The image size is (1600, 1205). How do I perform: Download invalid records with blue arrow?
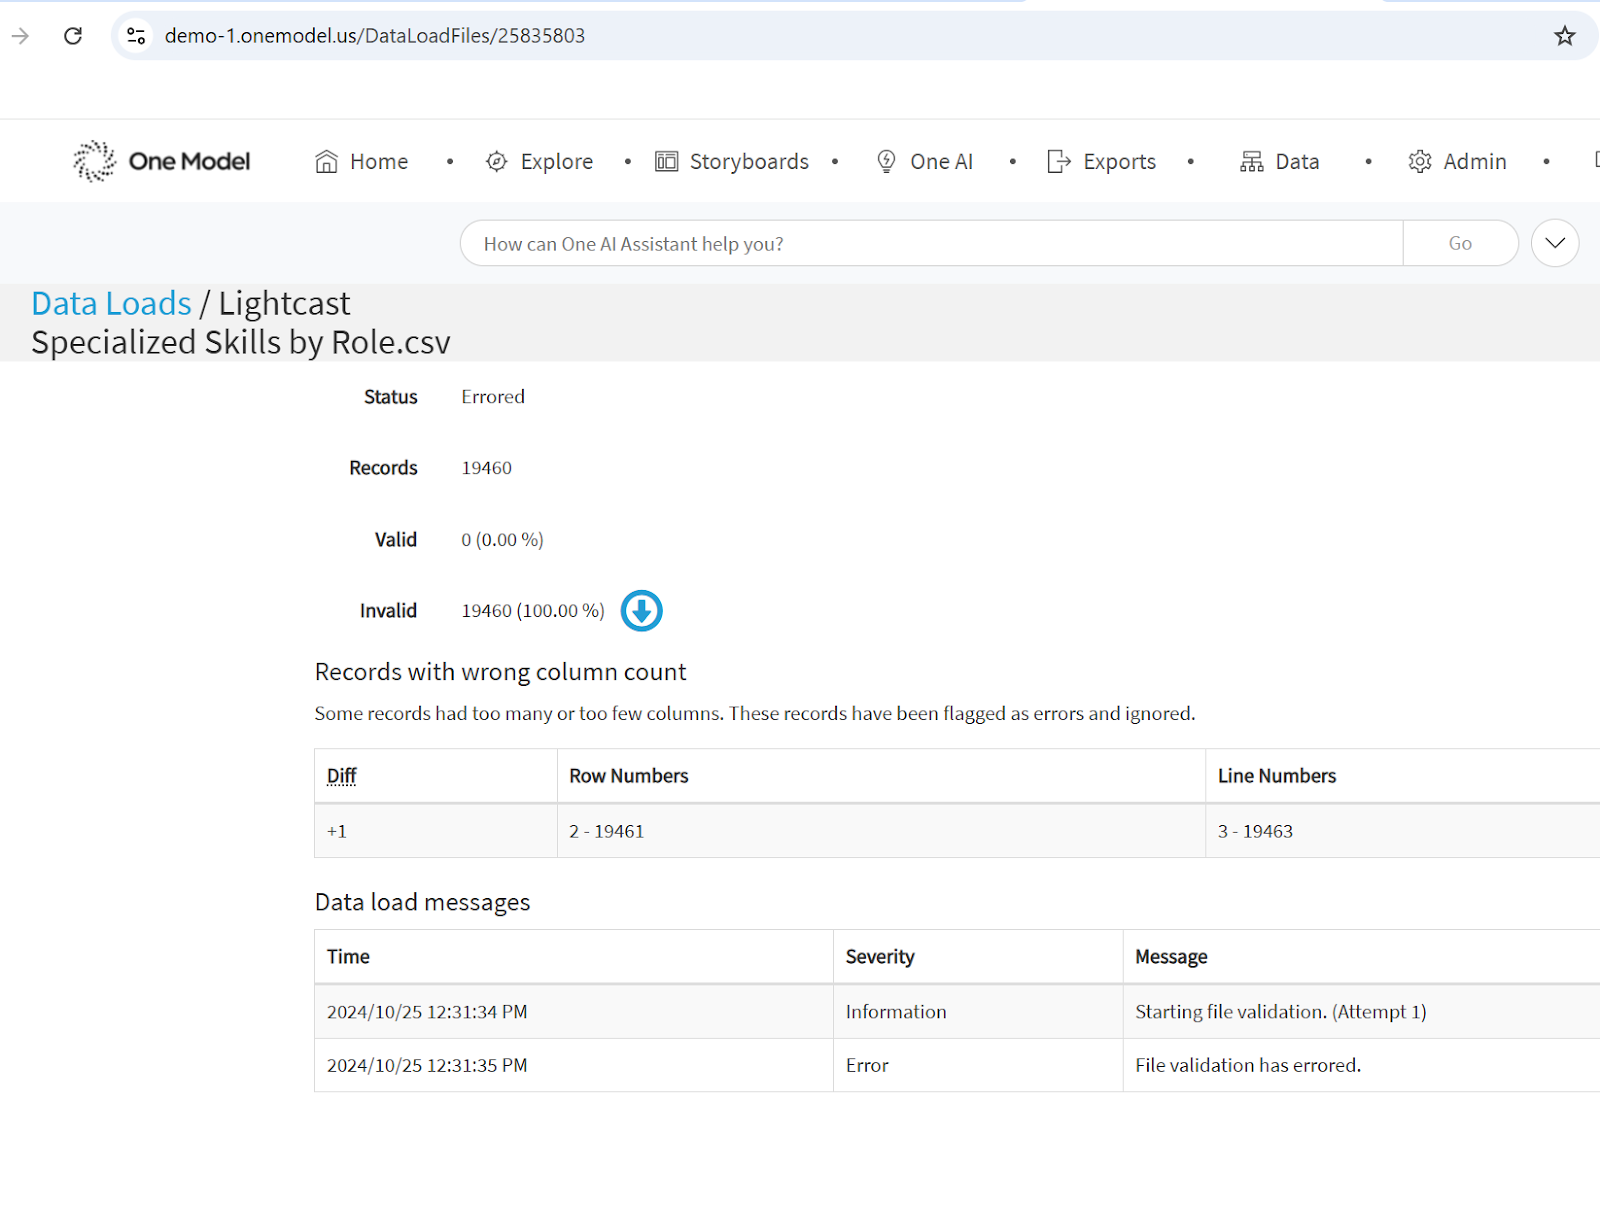pyautogui.click(x=641, y=611)
